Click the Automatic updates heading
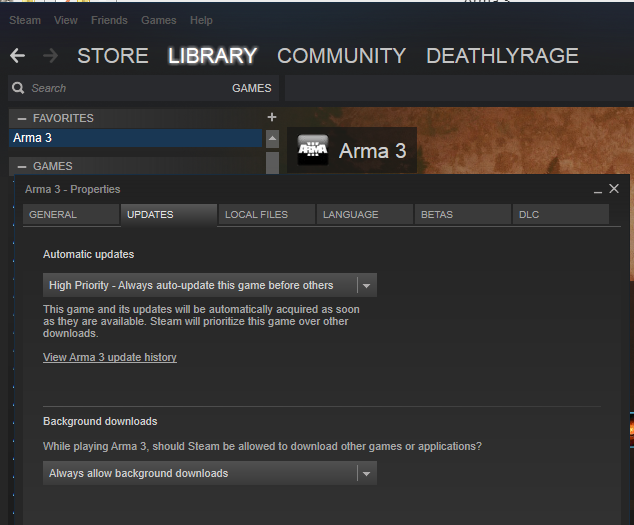The image size is (634, 525). point(89,254)
